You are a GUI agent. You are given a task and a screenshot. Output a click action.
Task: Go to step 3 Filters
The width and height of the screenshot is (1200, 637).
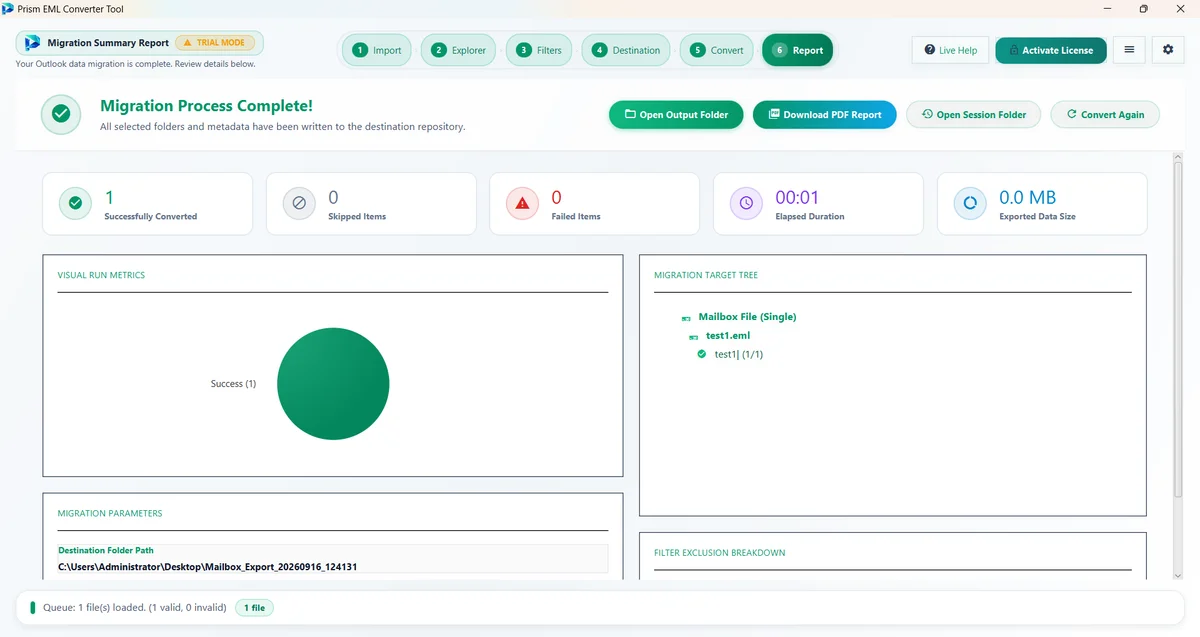tap(539, 50)
